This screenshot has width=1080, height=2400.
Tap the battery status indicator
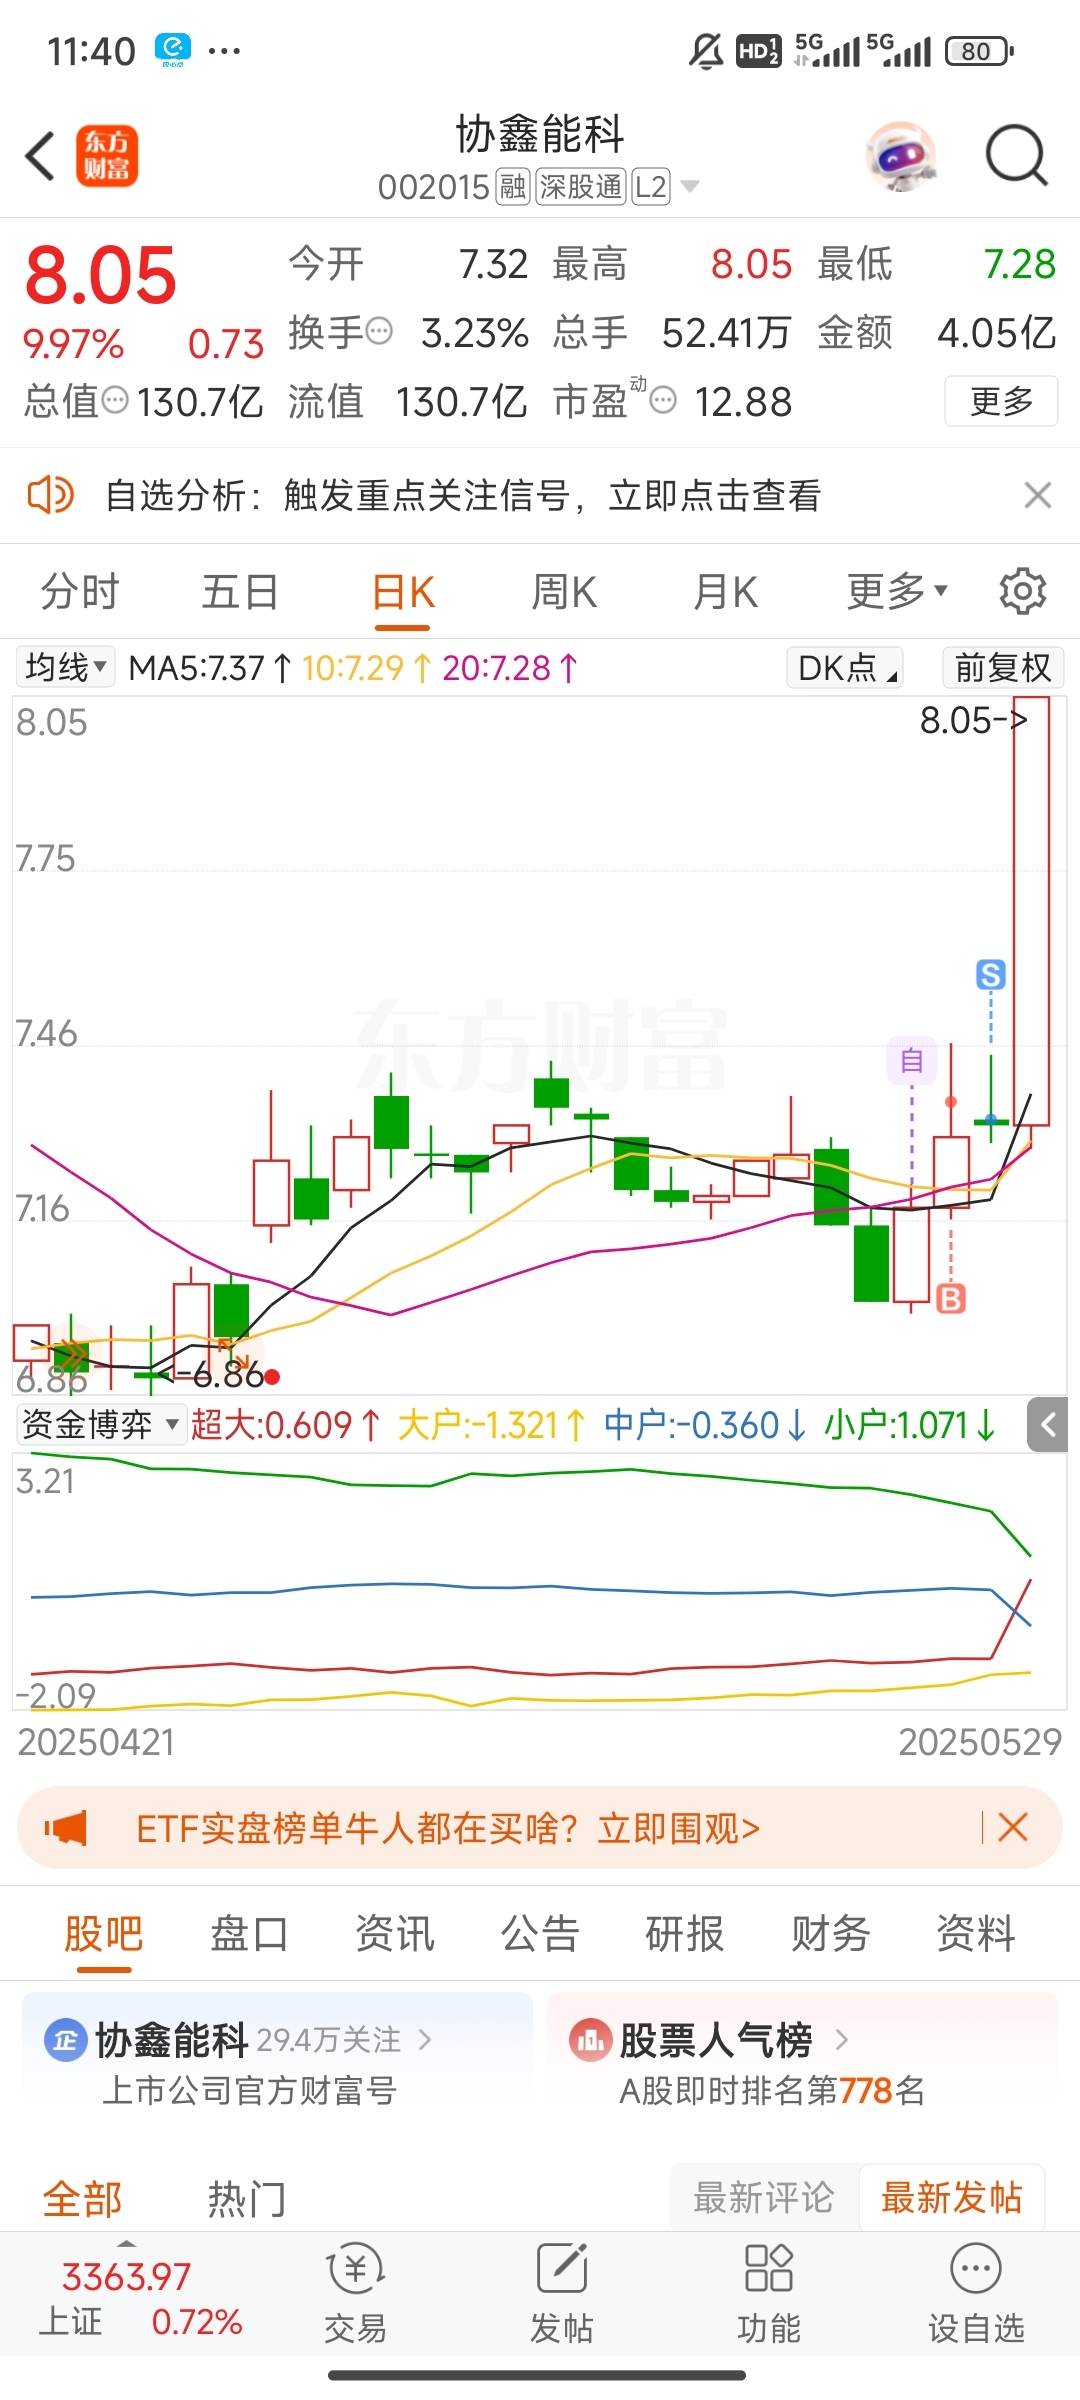(x=980, y=51)
